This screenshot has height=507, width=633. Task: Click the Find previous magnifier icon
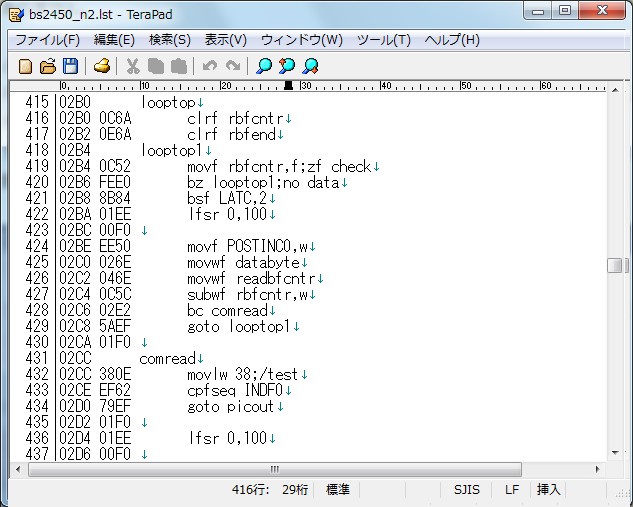pos(287,66)
